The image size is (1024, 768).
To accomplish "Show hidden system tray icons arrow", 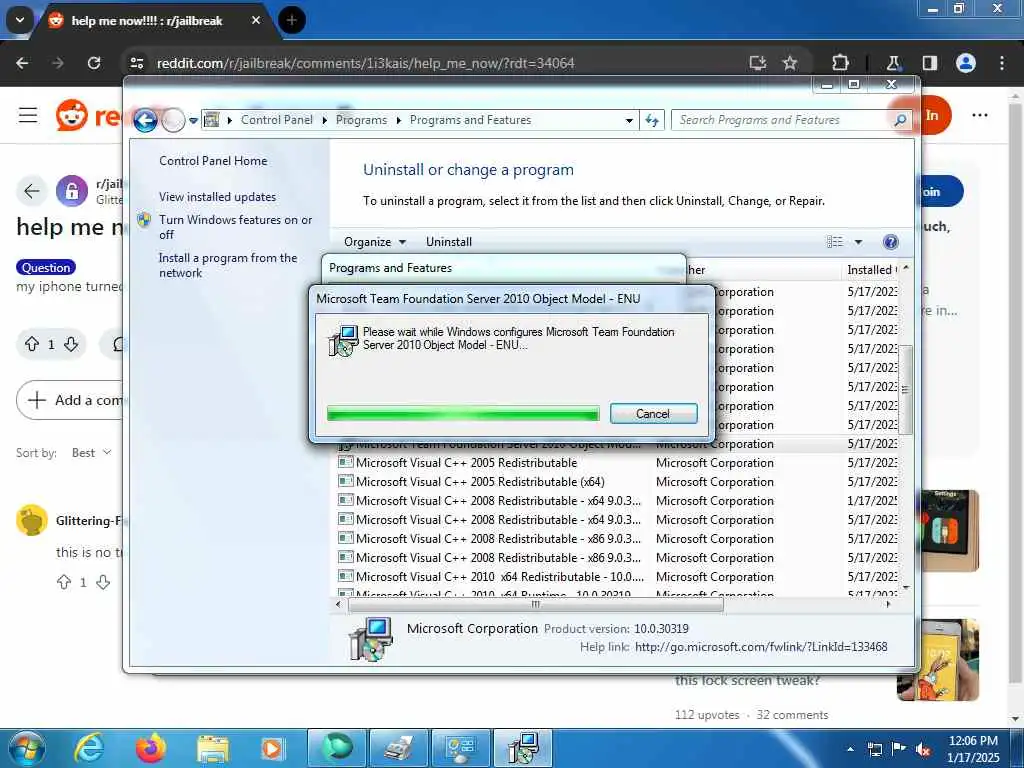I will [x=850, y=749].
